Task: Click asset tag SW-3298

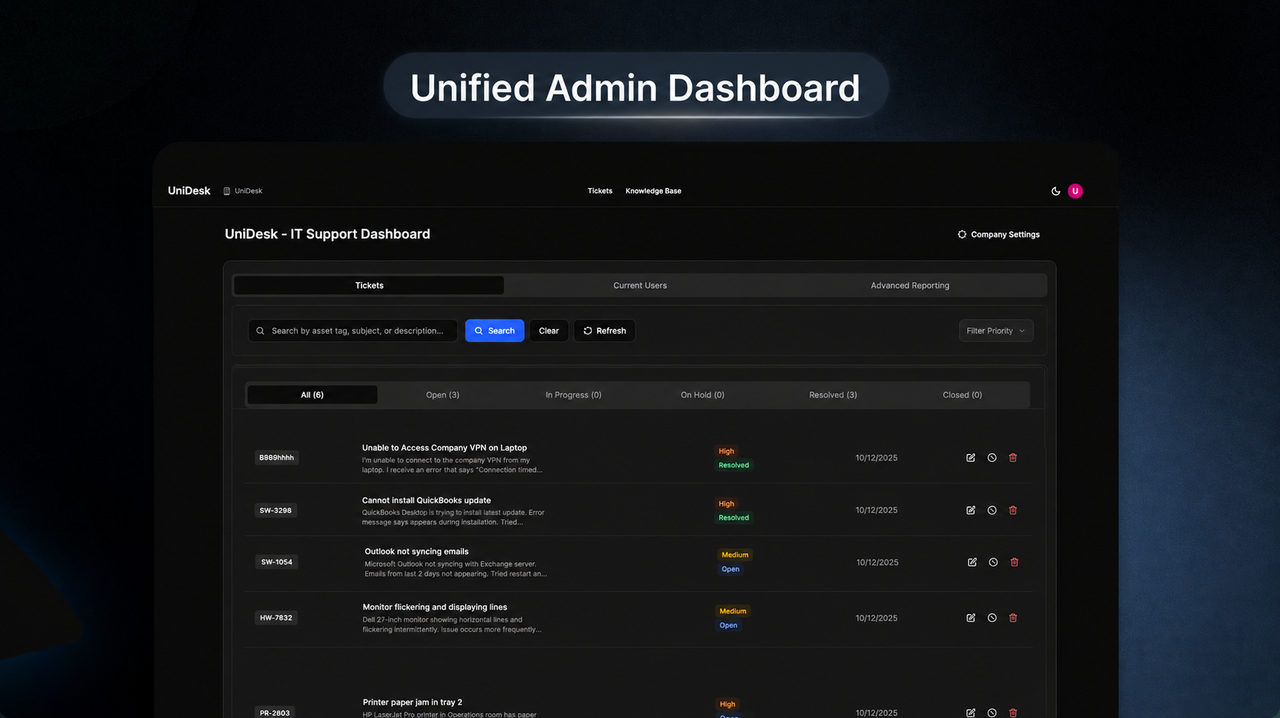Action: tap(276, 510)
